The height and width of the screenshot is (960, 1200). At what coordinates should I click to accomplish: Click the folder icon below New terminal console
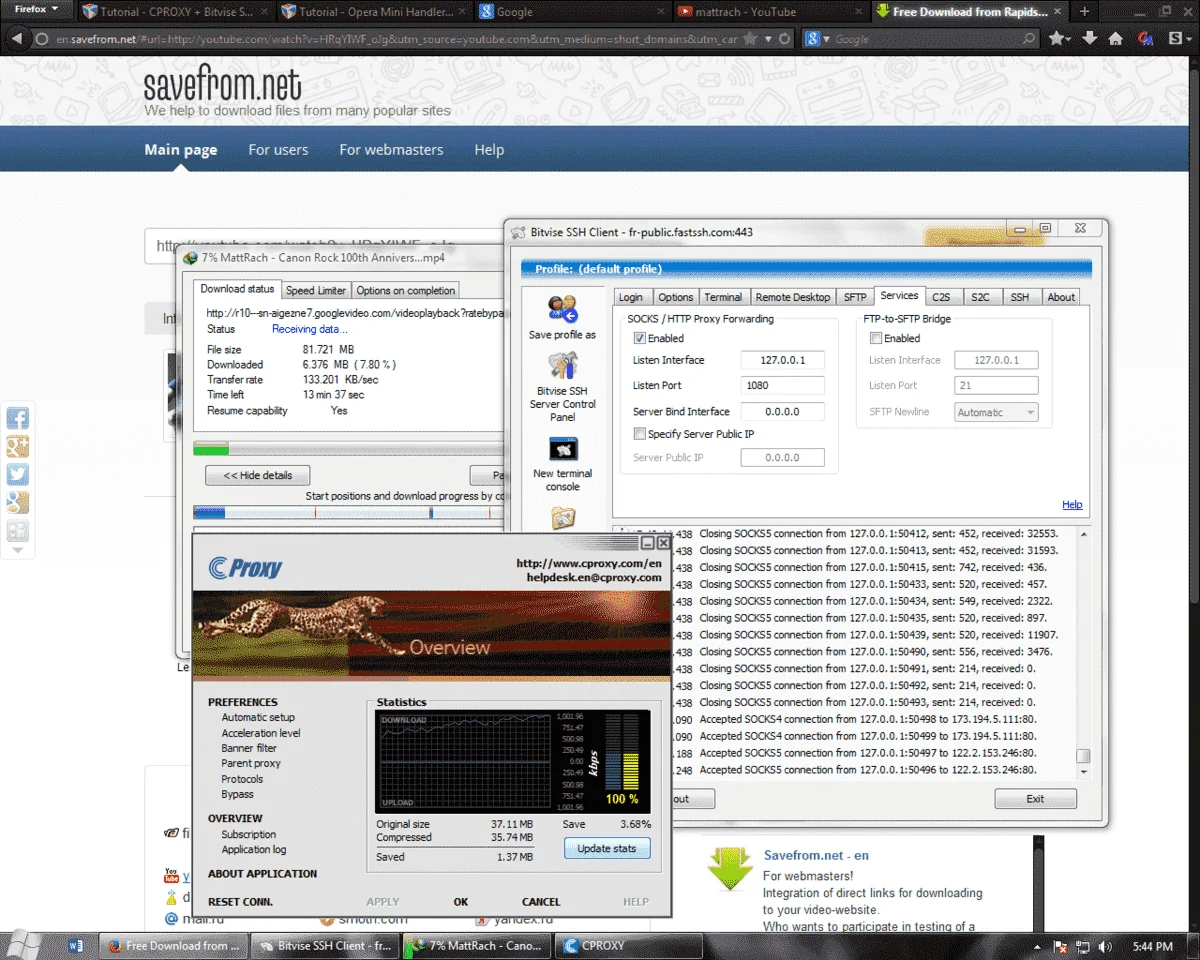[x=562, y=517]
